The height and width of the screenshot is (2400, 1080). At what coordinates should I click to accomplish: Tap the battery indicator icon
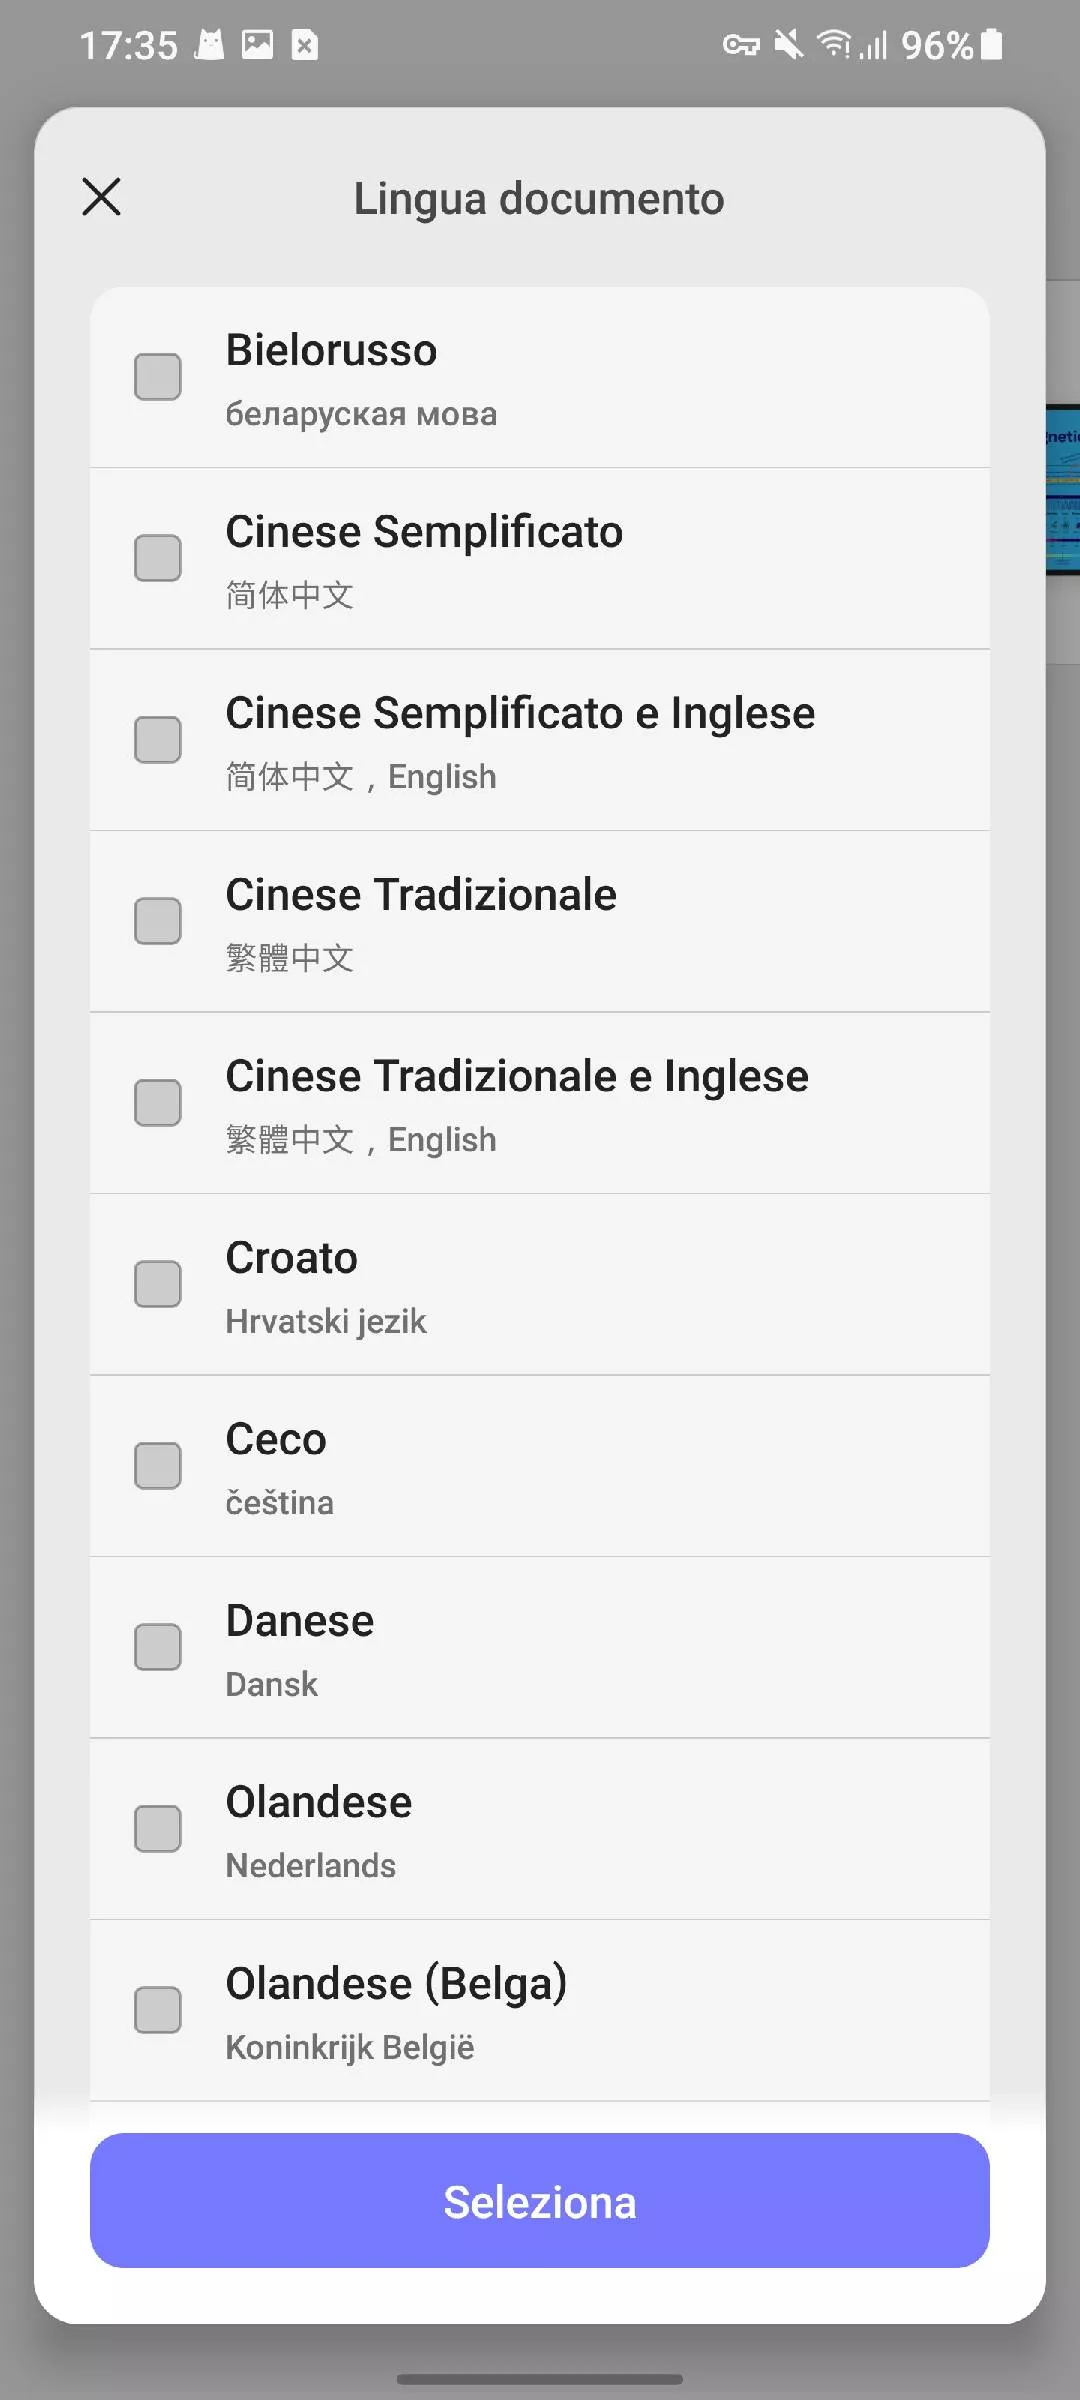pyautogui.click(x=991, y=45)
